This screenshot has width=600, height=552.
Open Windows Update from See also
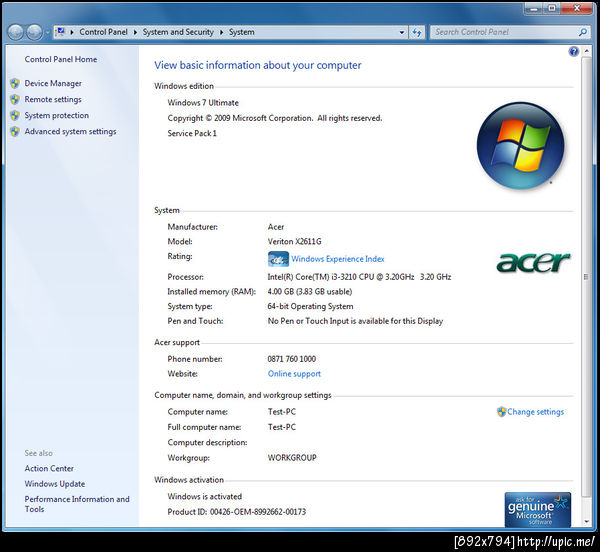click(55, 484)
